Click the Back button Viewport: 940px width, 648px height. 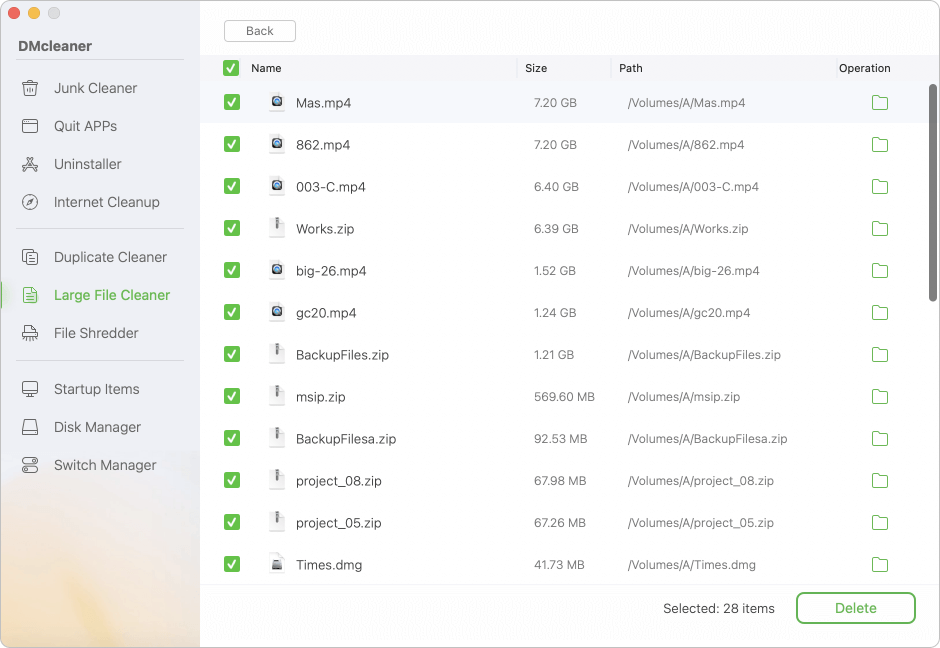pos(259,31)
